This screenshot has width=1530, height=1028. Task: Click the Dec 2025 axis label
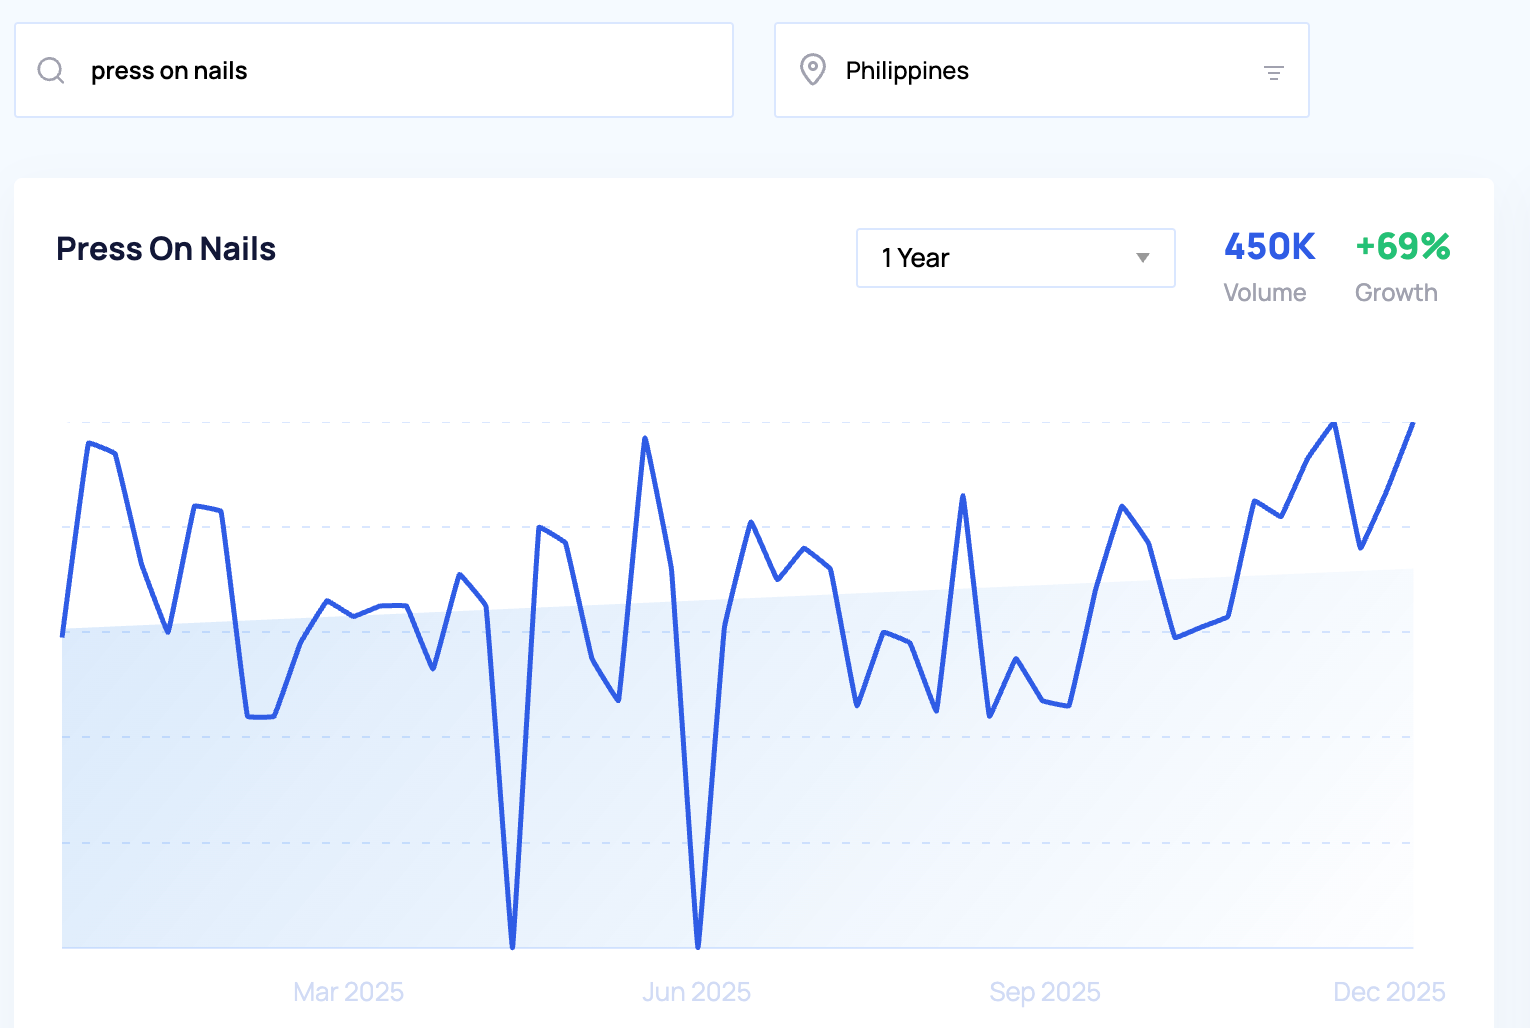point(1389,992)
